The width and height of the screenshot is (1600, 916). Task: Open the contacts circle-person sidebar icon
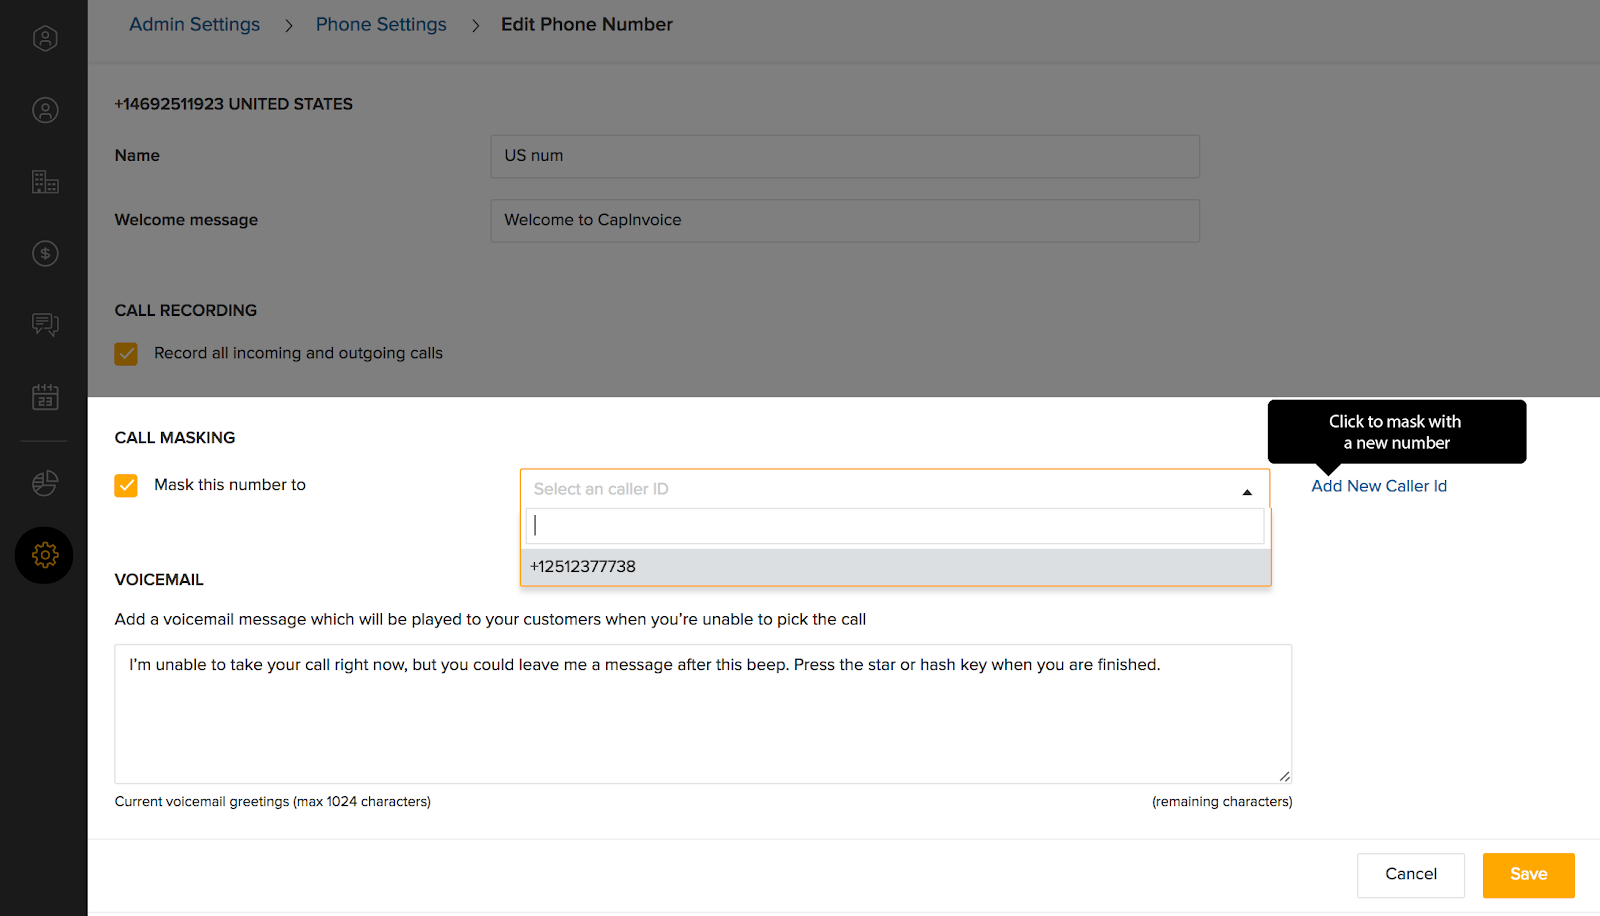point(45,110)
